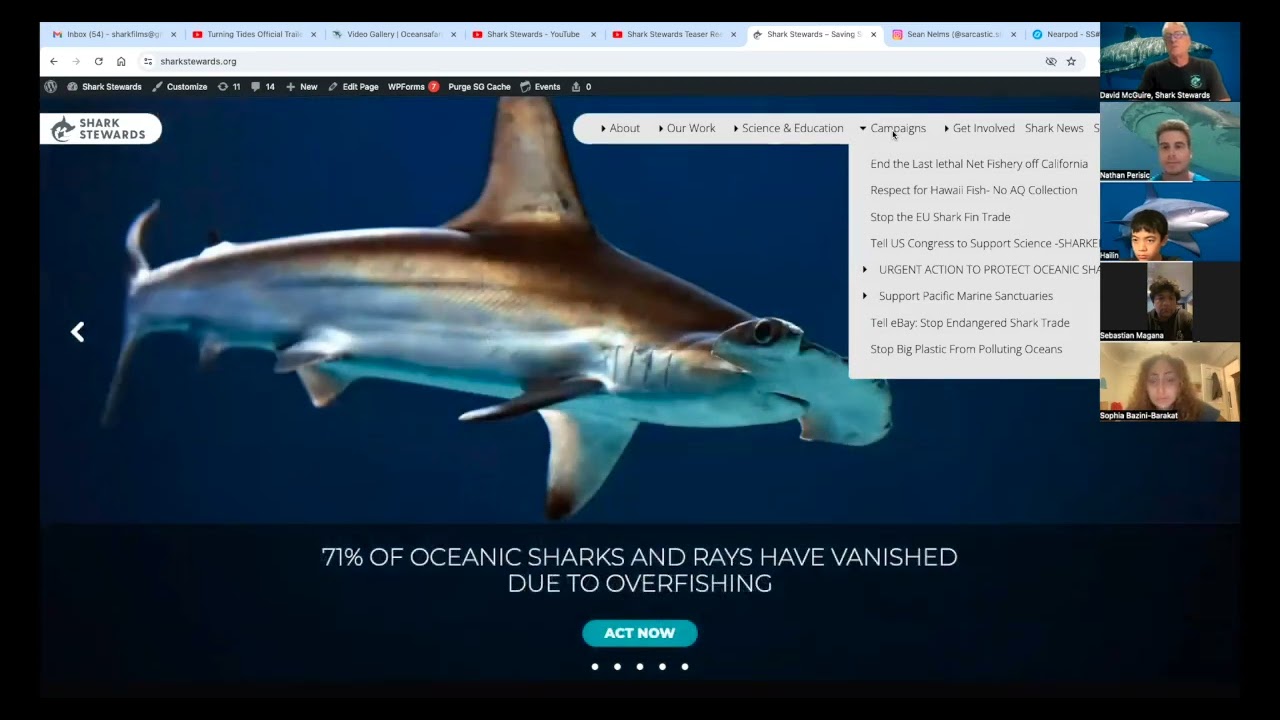Screen dimensions: 1280x720
Task: Select the second slider dot
Action: (617, 666)
